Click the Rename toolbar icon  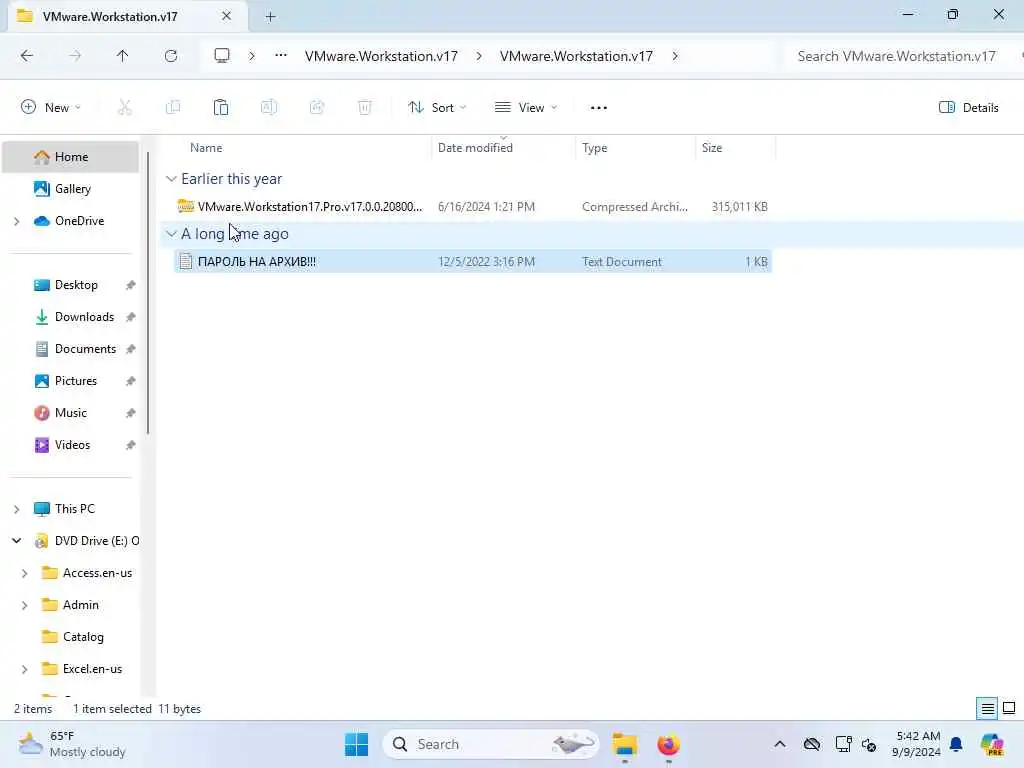pos(268,107)
